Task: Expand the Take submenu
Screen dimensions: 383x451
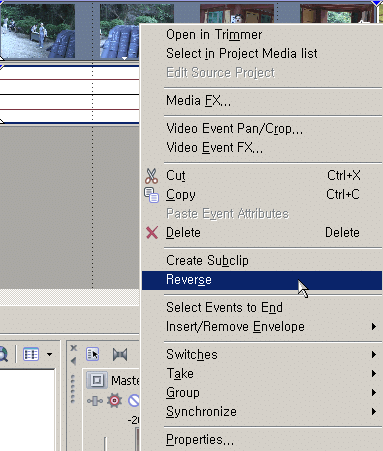Action: click(262, 374)
